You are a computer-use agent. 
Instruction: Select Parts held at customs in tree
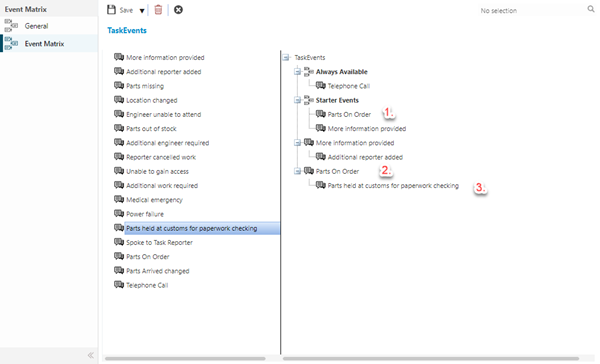click(393, 185)
